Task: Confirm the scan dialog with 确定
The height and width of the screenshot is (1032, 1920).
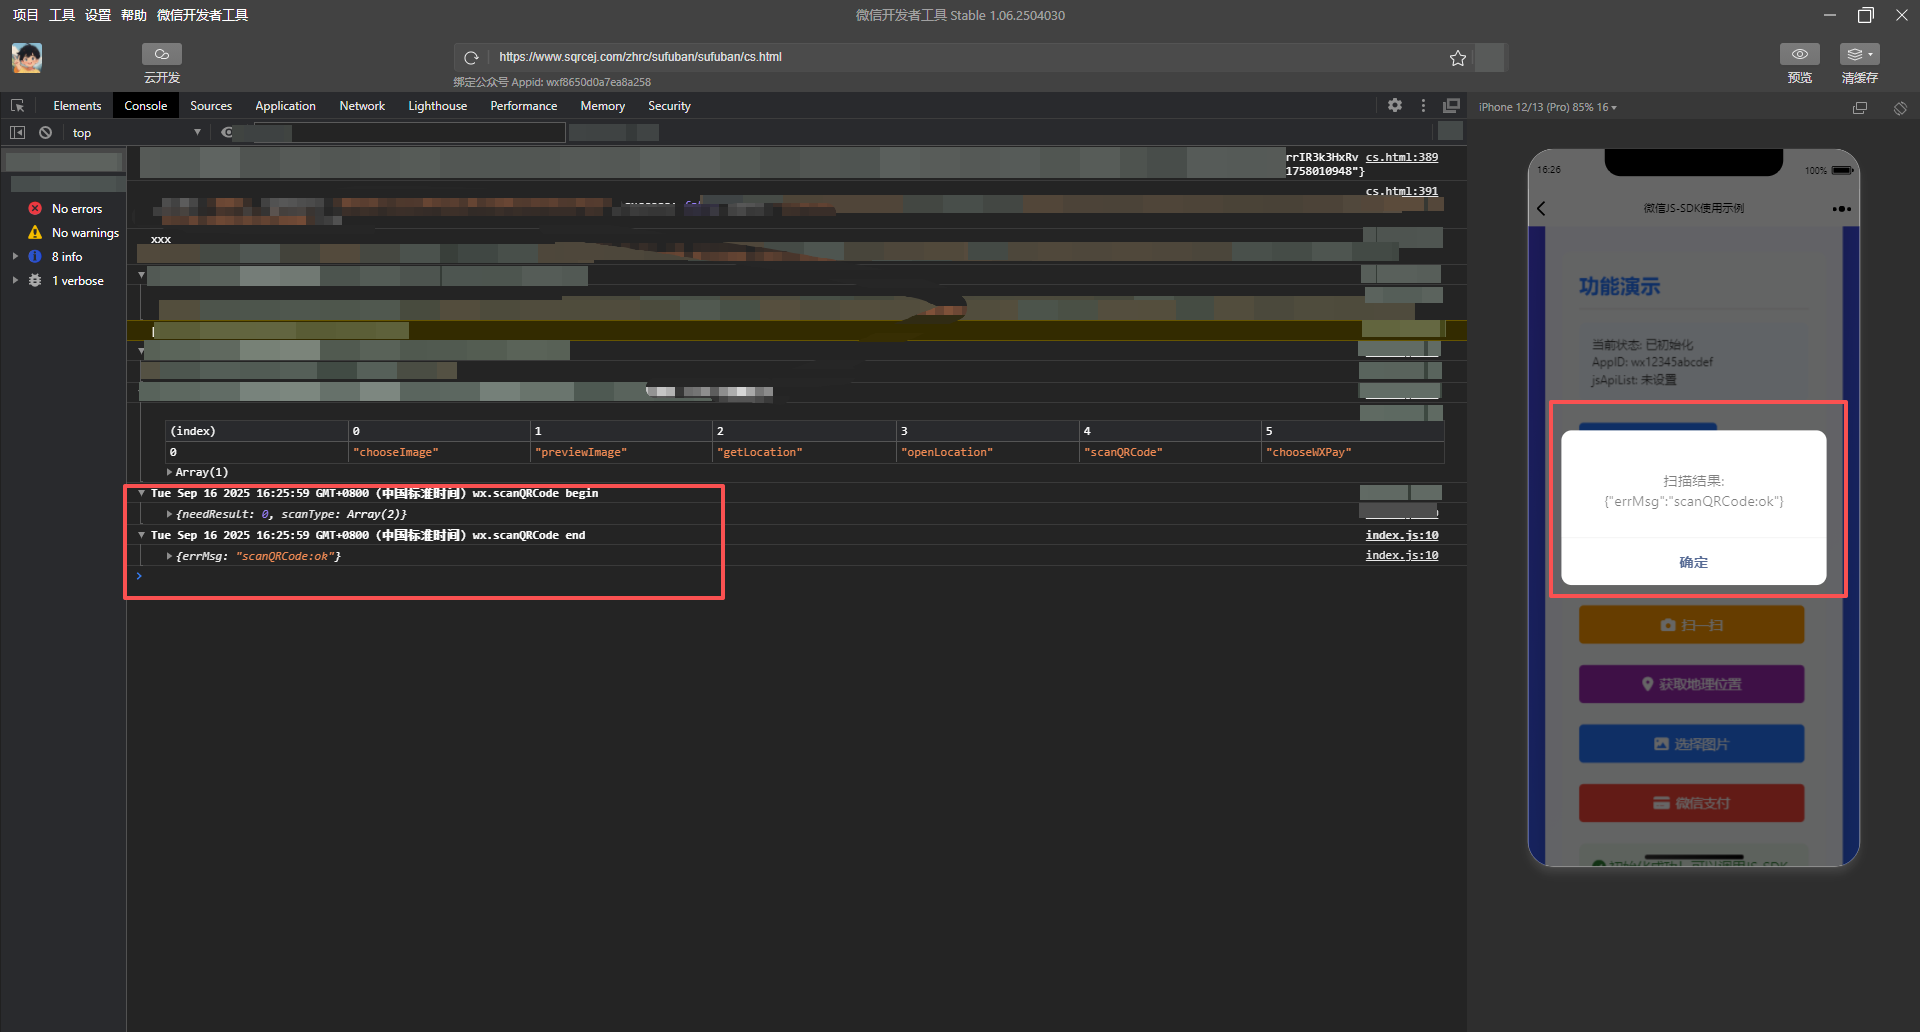Action: 1693,562
